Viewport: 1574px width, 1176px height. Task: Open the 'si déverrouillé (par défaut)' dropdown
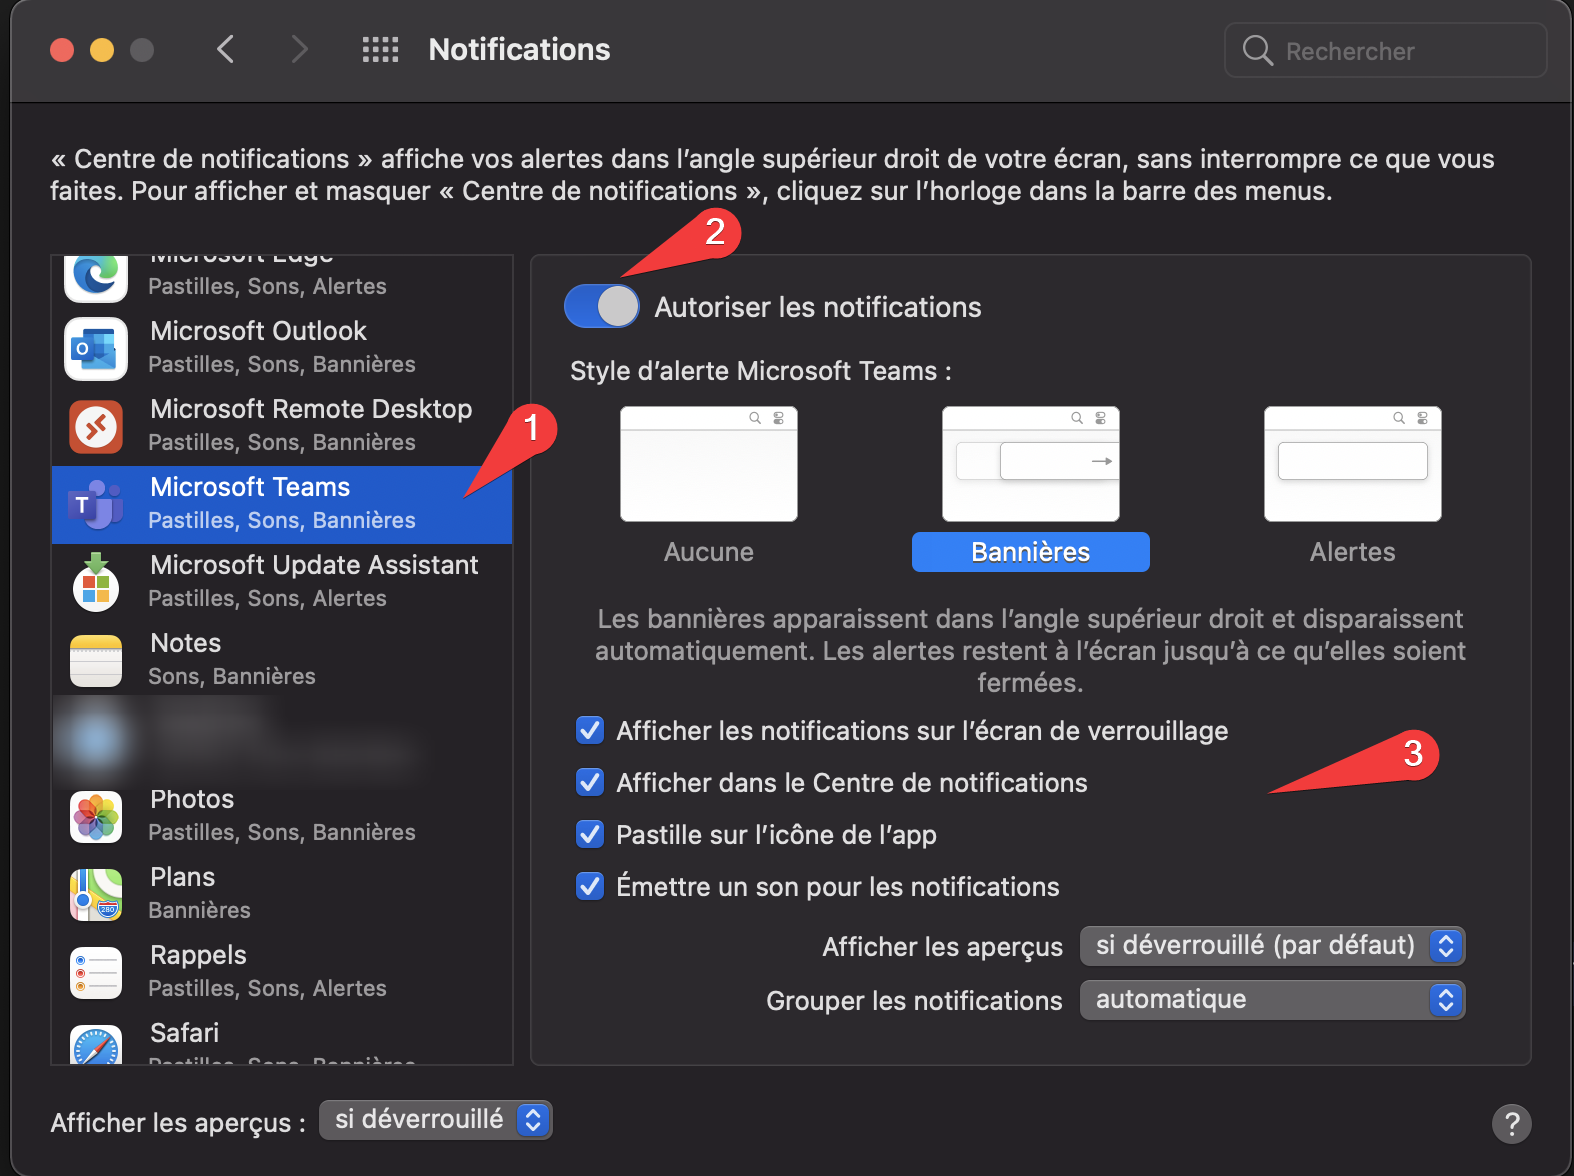(1272, 946)
